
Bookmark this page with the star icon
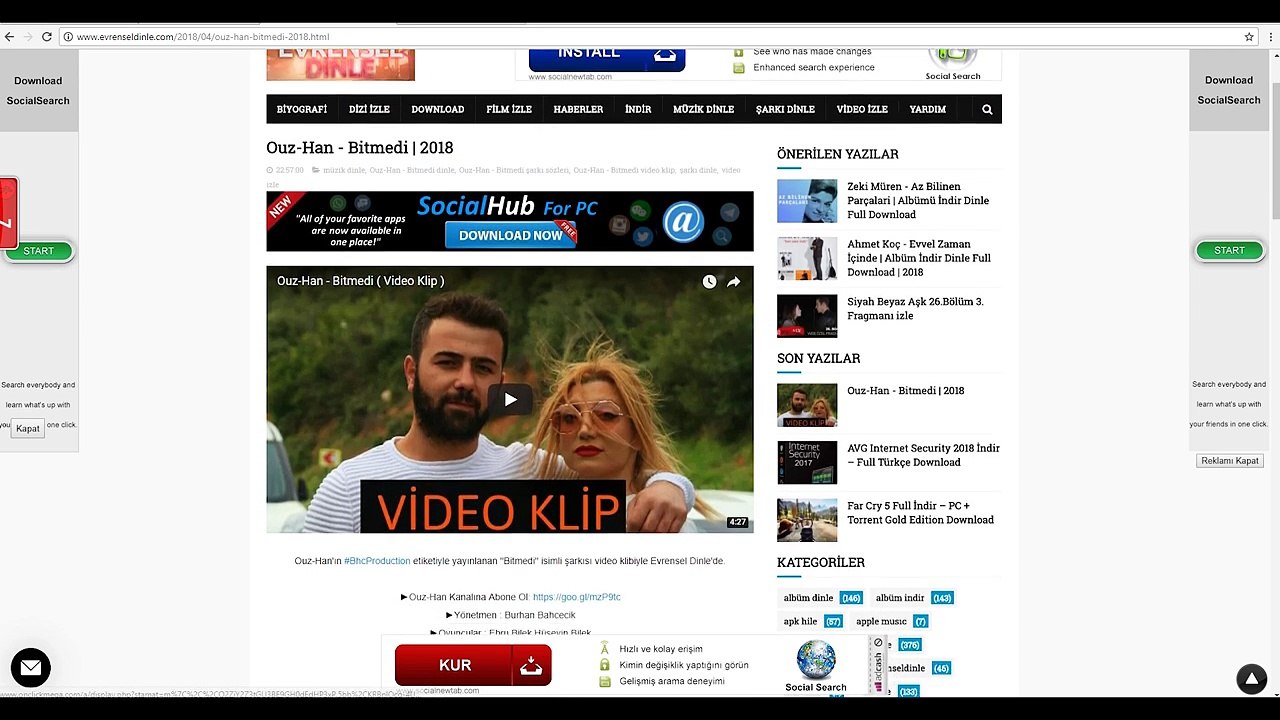[1249, 37]
